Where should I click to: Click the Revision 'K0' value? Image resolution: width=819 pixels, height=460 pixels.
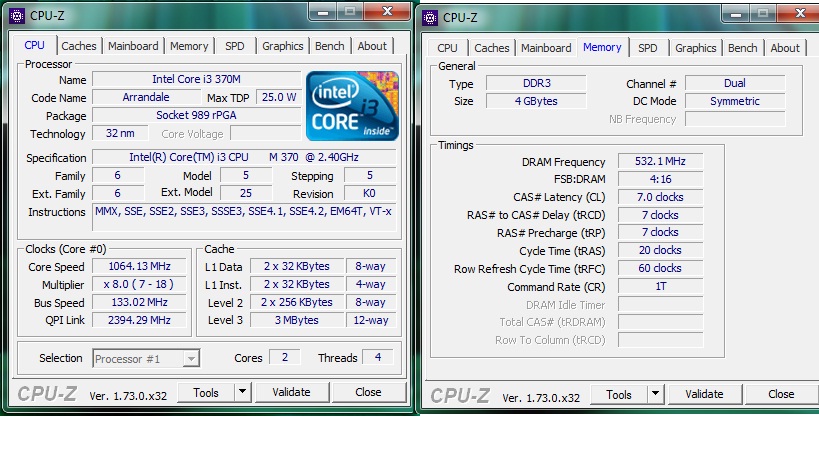click(369, 193)
